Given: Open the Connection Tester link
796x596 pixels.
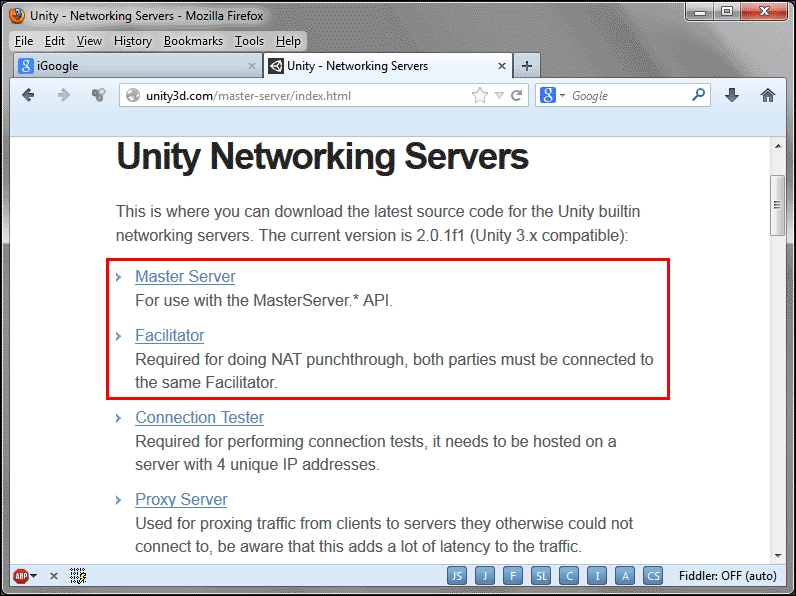Looking at the screenshot, I should [x=200, y=417].
